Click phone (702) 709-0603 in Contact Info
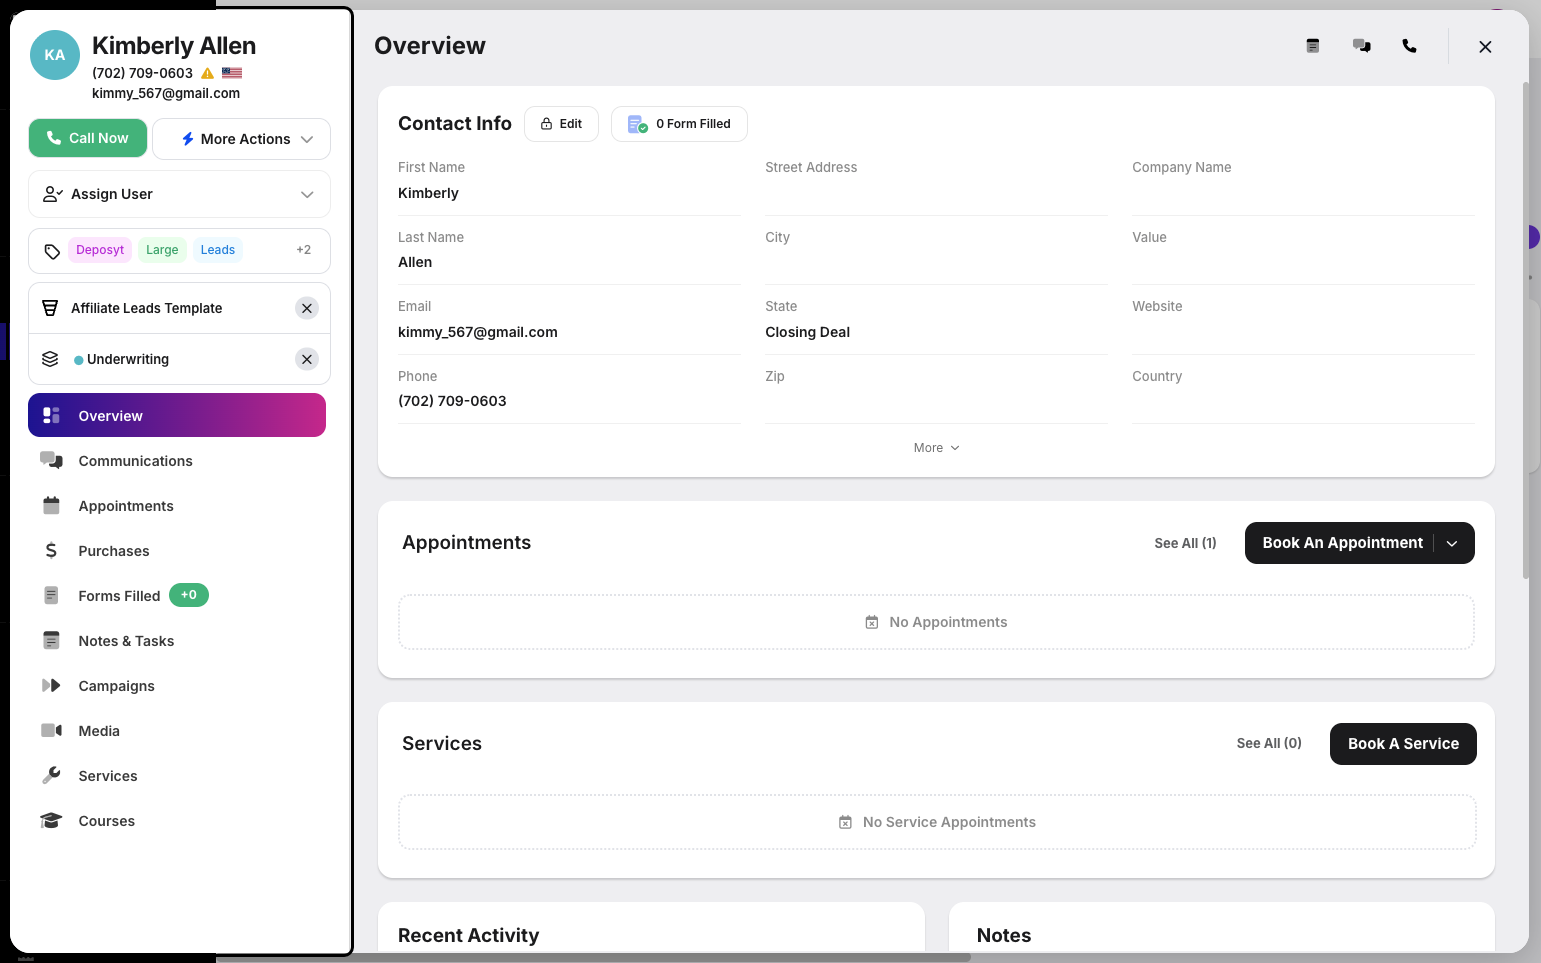Image resolution: width=1541 pixels, height=963 pixels. click(452, 401)
